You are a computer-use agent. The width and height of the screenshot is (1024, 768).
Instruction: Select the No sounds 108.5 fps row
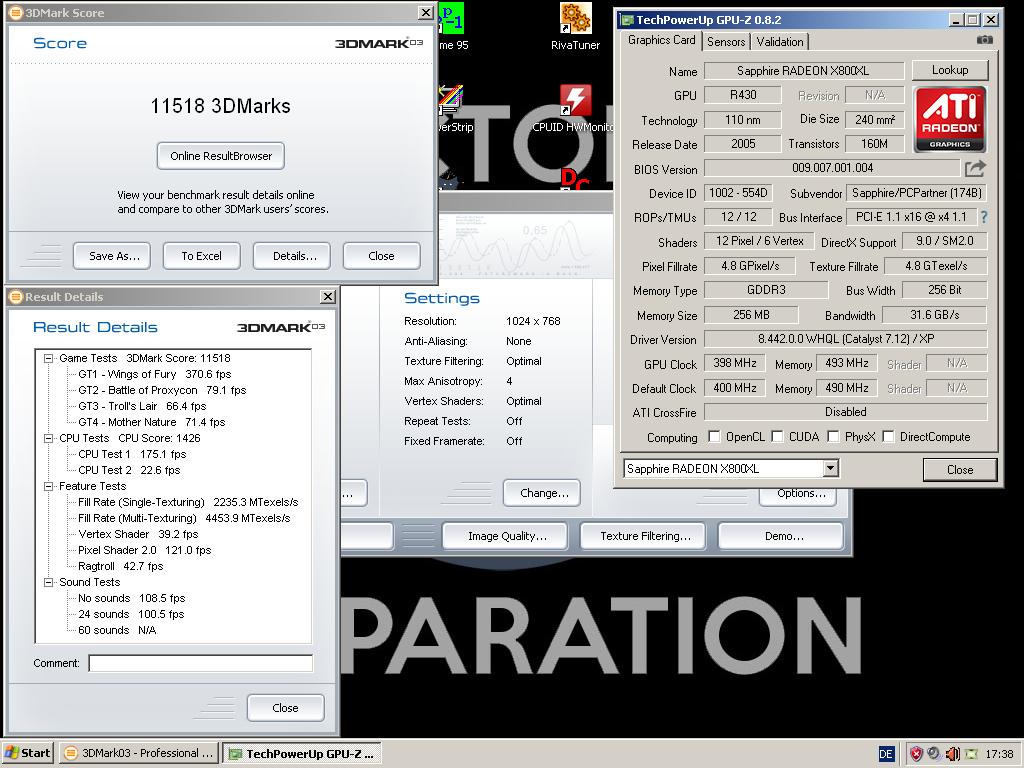[131, 598]
